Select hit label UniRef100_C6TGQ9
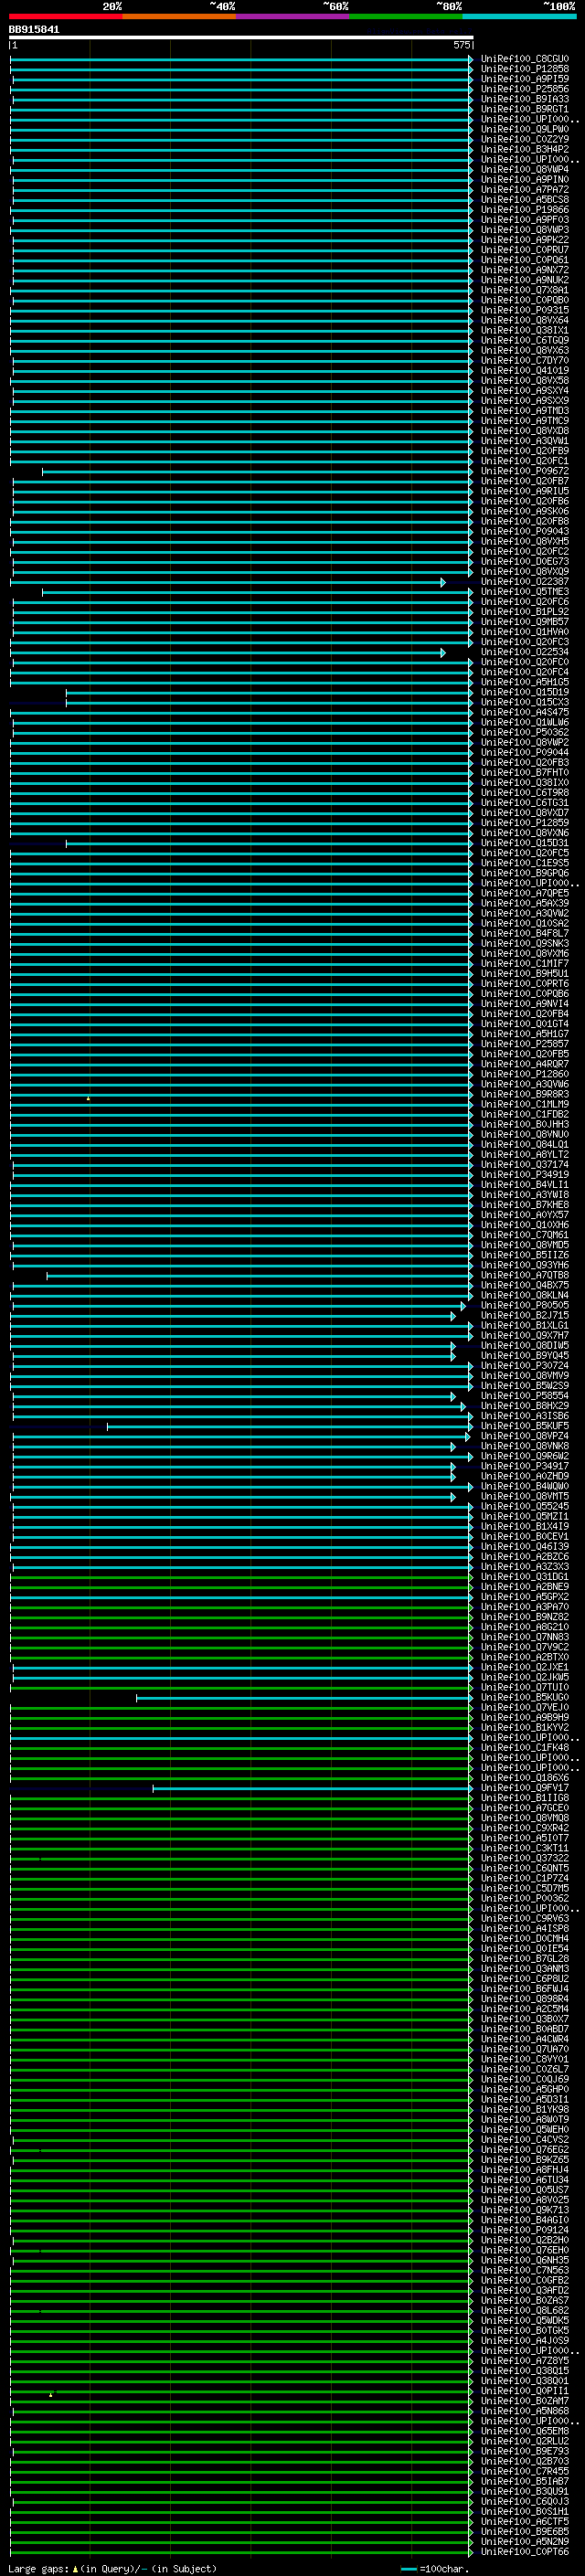Screen dimensions: 585x2576 tap(524, 340)
